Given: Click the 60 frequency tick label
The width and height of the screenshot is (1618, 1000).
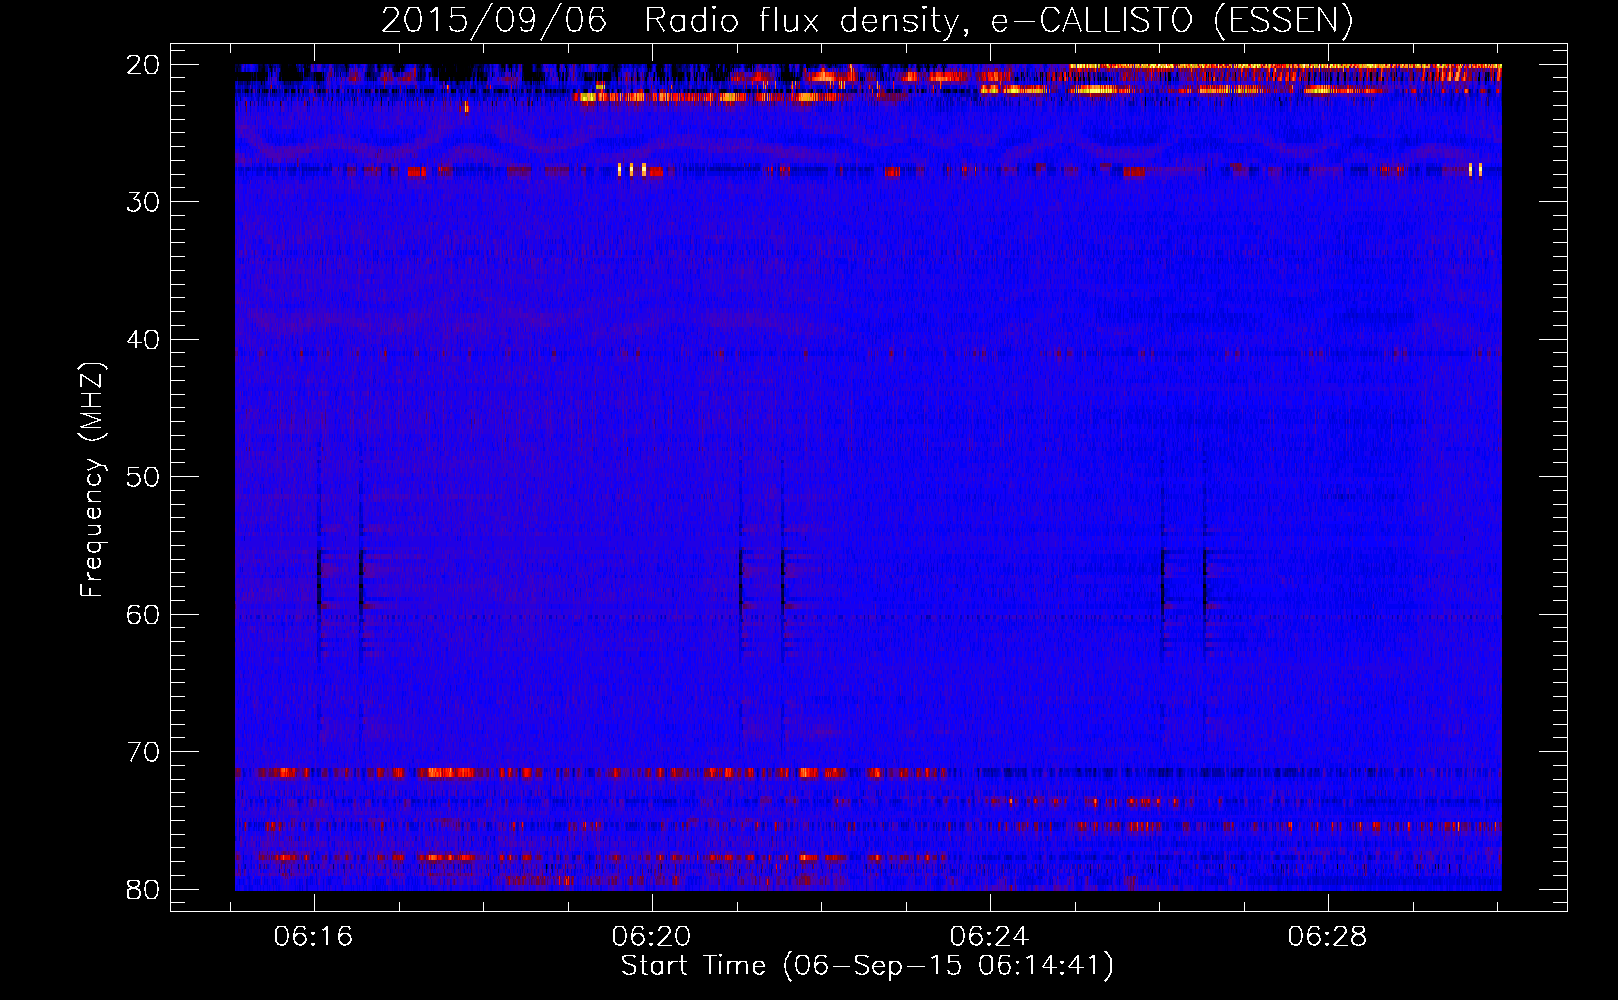Looking at the screenshot, I should coord(144,615).
